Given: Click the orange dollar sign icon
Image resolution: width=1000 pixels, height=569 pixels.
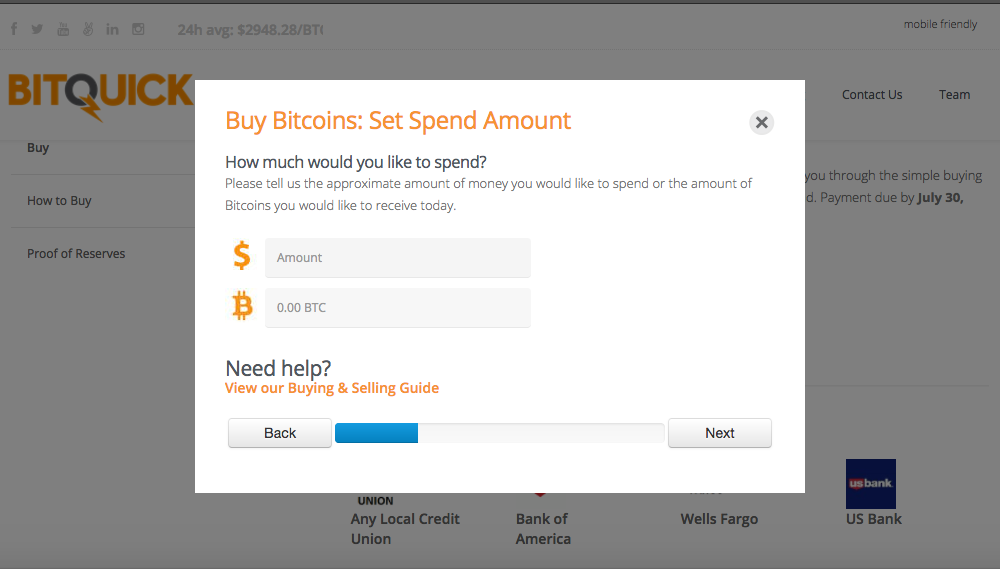Looking at the screenshot, I should 242,255.
